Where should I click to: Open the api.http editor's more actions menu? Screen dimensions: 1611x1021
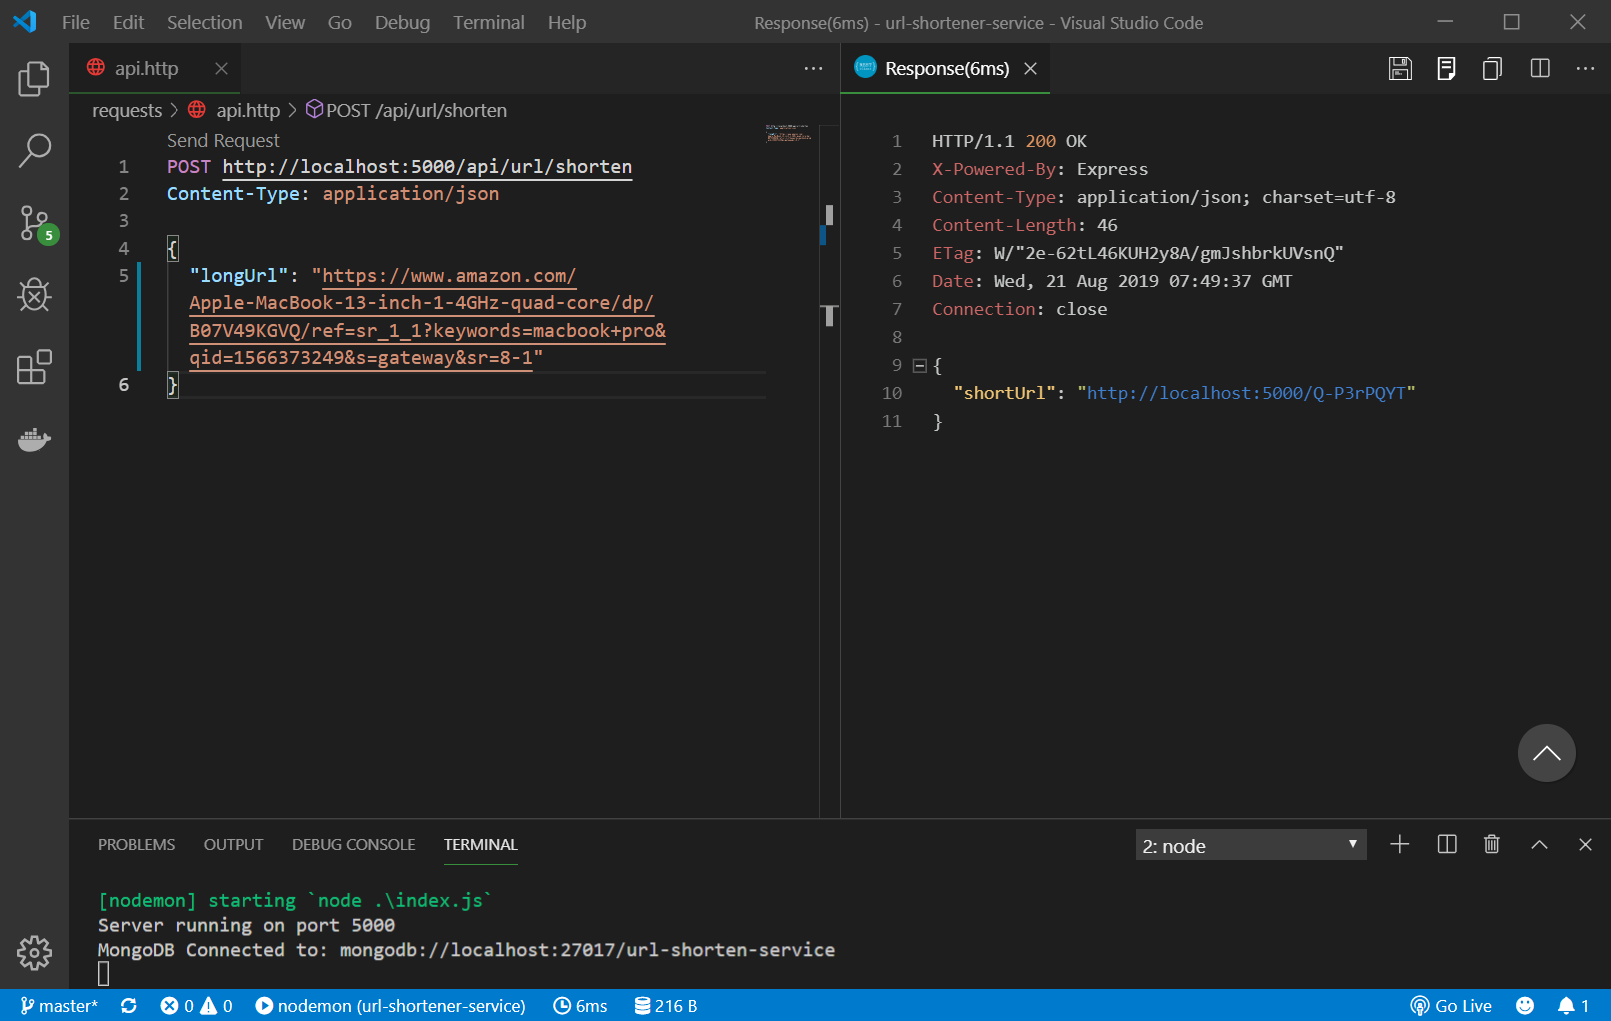coord(813,68)
